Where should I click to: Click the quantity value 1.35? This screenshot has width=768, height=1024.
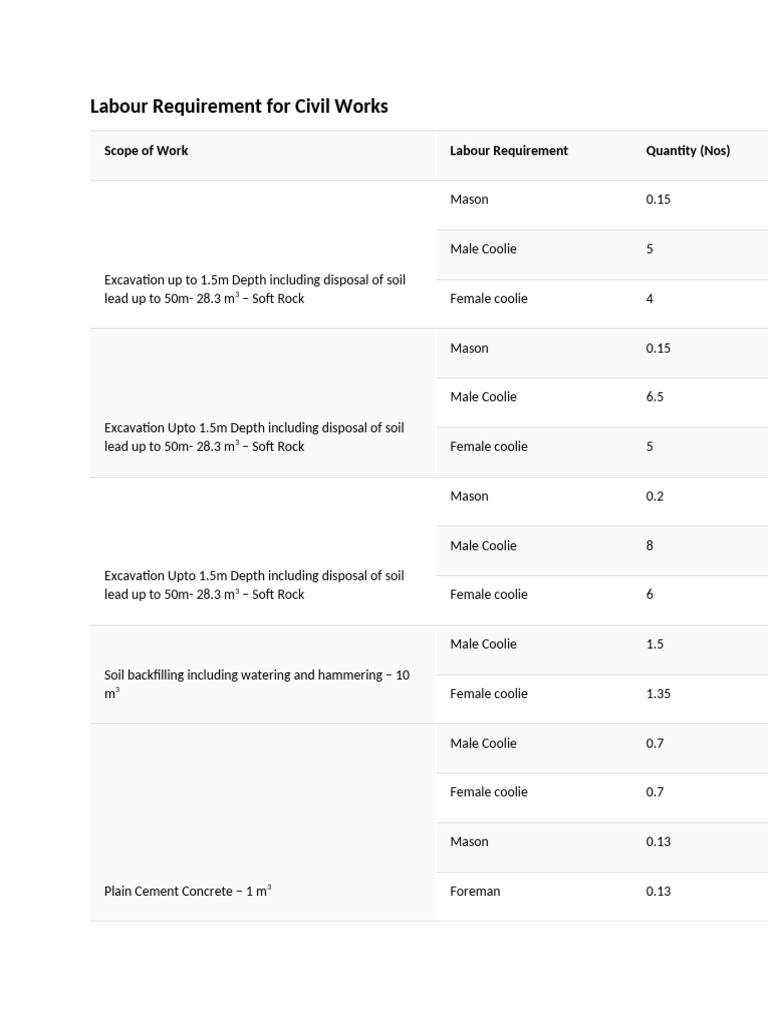(x=658, y=694)
